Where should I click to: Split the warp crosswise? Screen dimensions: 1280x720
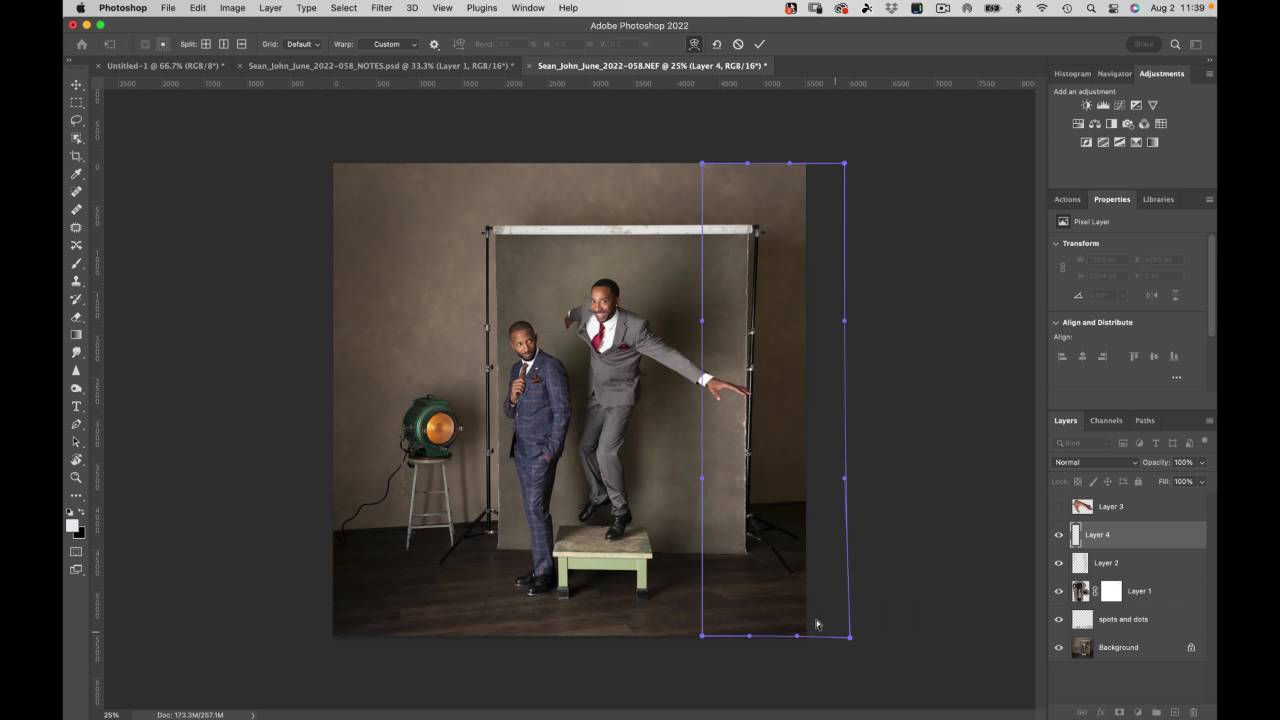tap(206, 44)
